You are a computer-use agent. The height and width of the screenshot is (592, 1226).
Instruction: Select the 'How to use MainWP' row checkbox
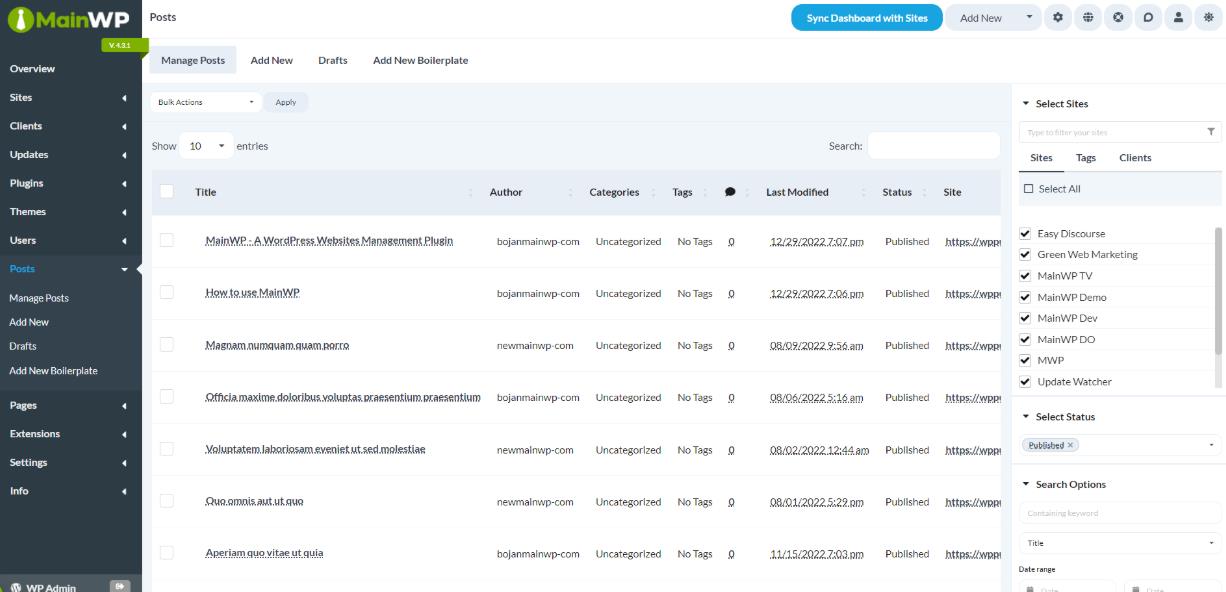[167, 292]
